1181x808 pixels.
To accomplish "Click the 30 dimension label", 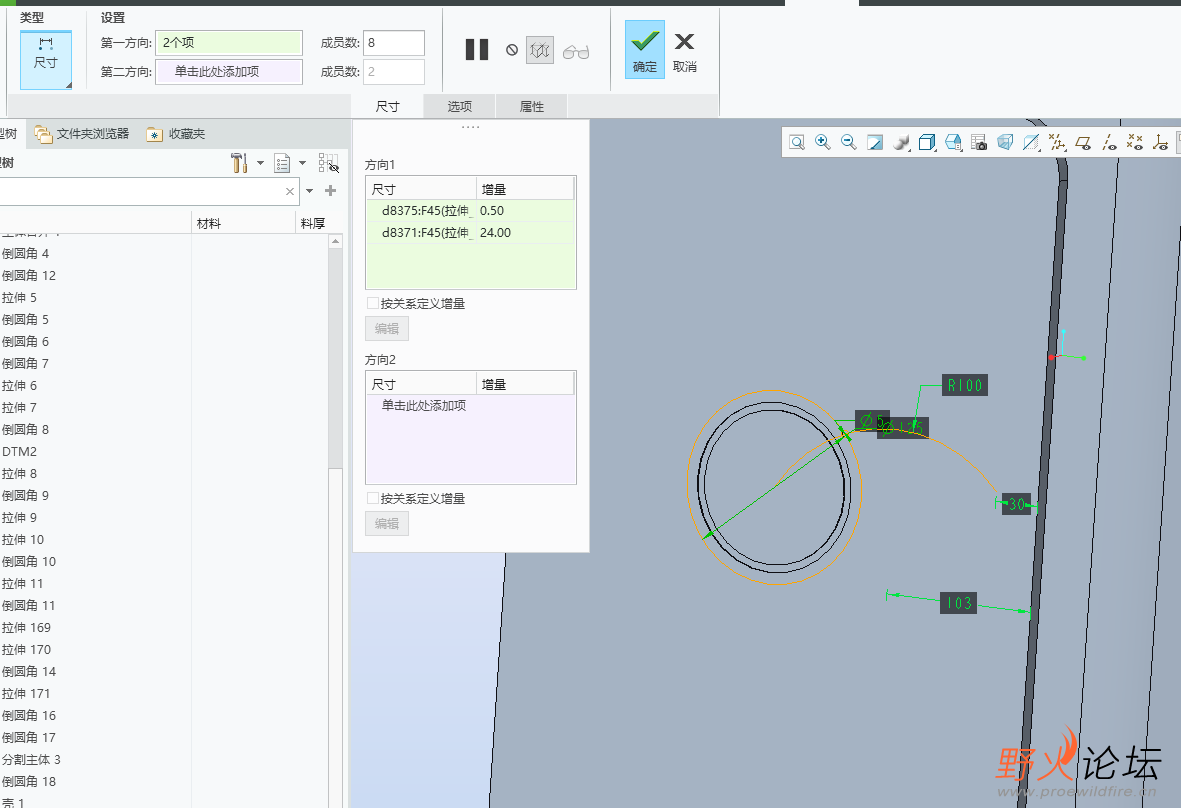I will 1017,505.
